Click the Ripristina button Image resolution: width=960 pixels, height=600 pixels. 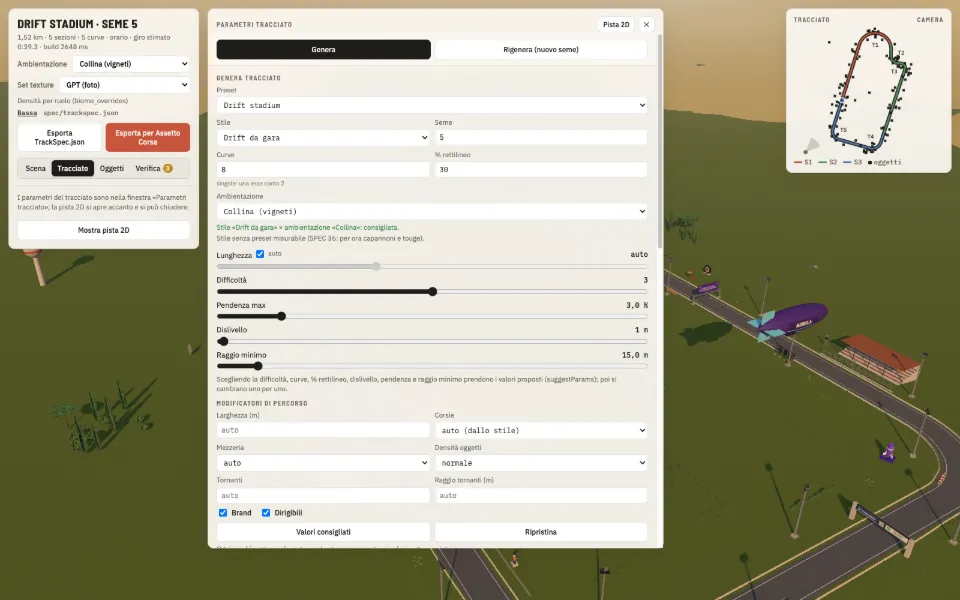pos(541,532)
